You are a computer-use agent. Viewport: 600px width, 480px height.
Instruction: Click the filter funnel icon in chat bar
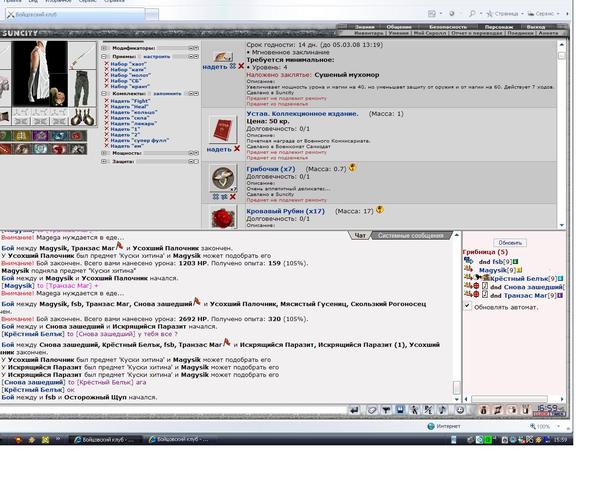coord(386,410)
